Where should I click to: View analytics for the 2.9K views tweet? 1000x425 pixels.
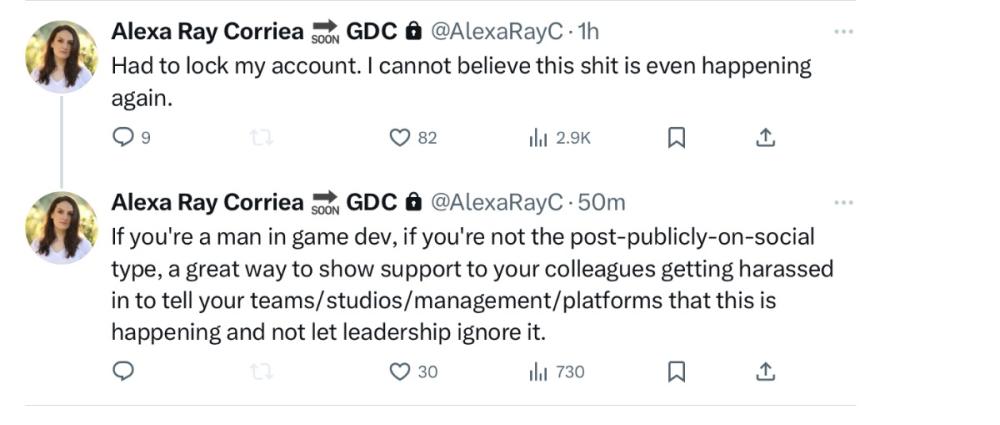537,138
